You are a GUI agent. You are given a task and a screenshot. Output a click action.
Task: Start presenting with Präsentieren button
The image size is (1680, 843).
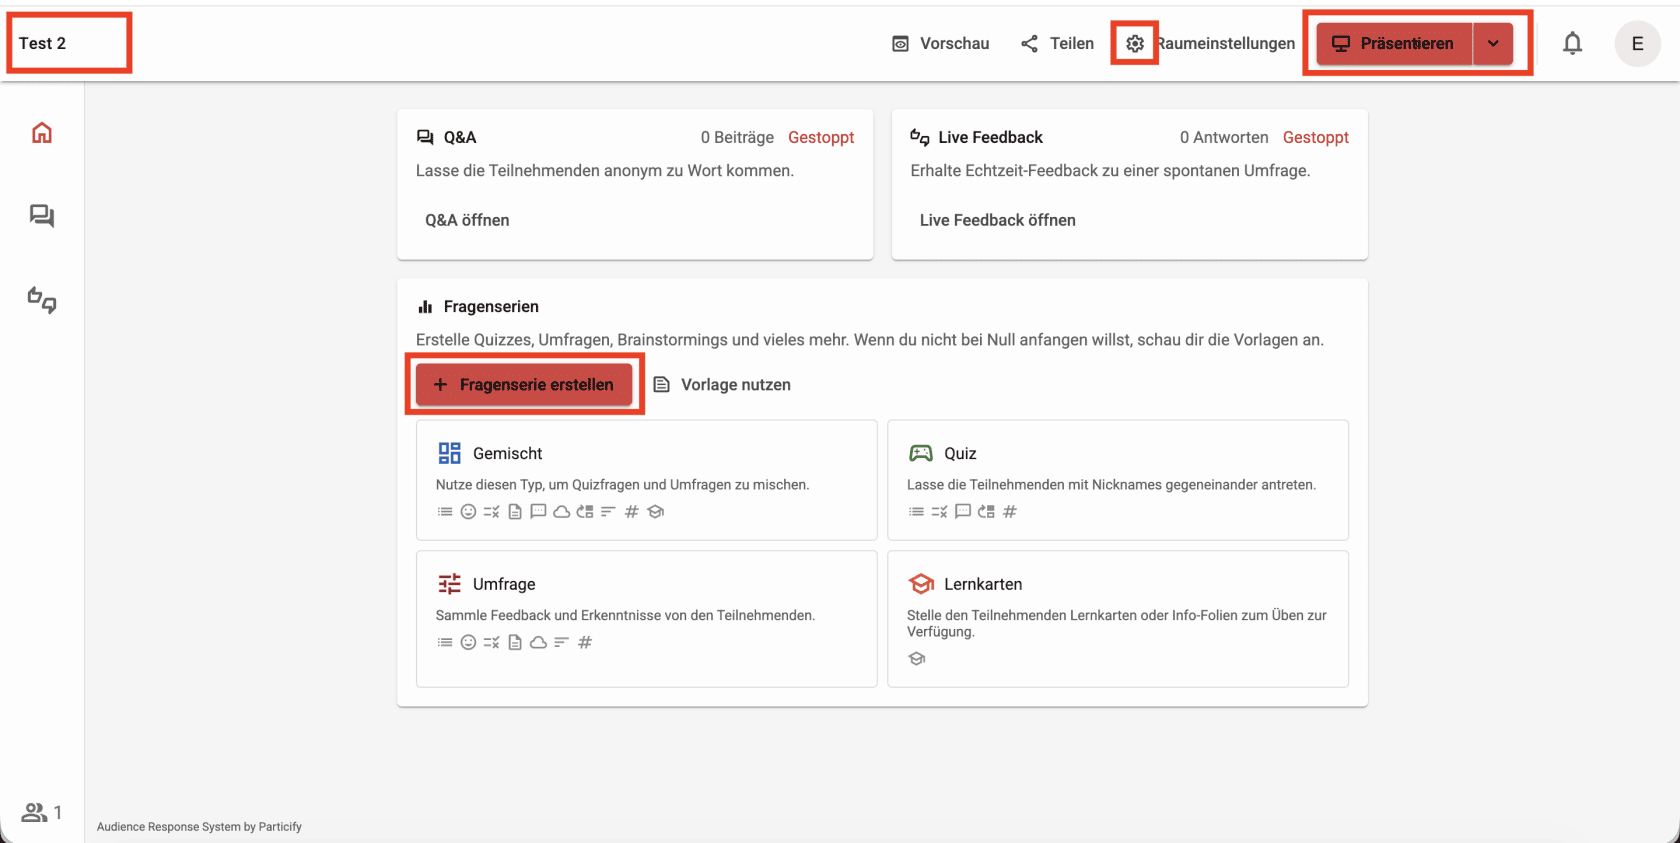click(1394, 44)
